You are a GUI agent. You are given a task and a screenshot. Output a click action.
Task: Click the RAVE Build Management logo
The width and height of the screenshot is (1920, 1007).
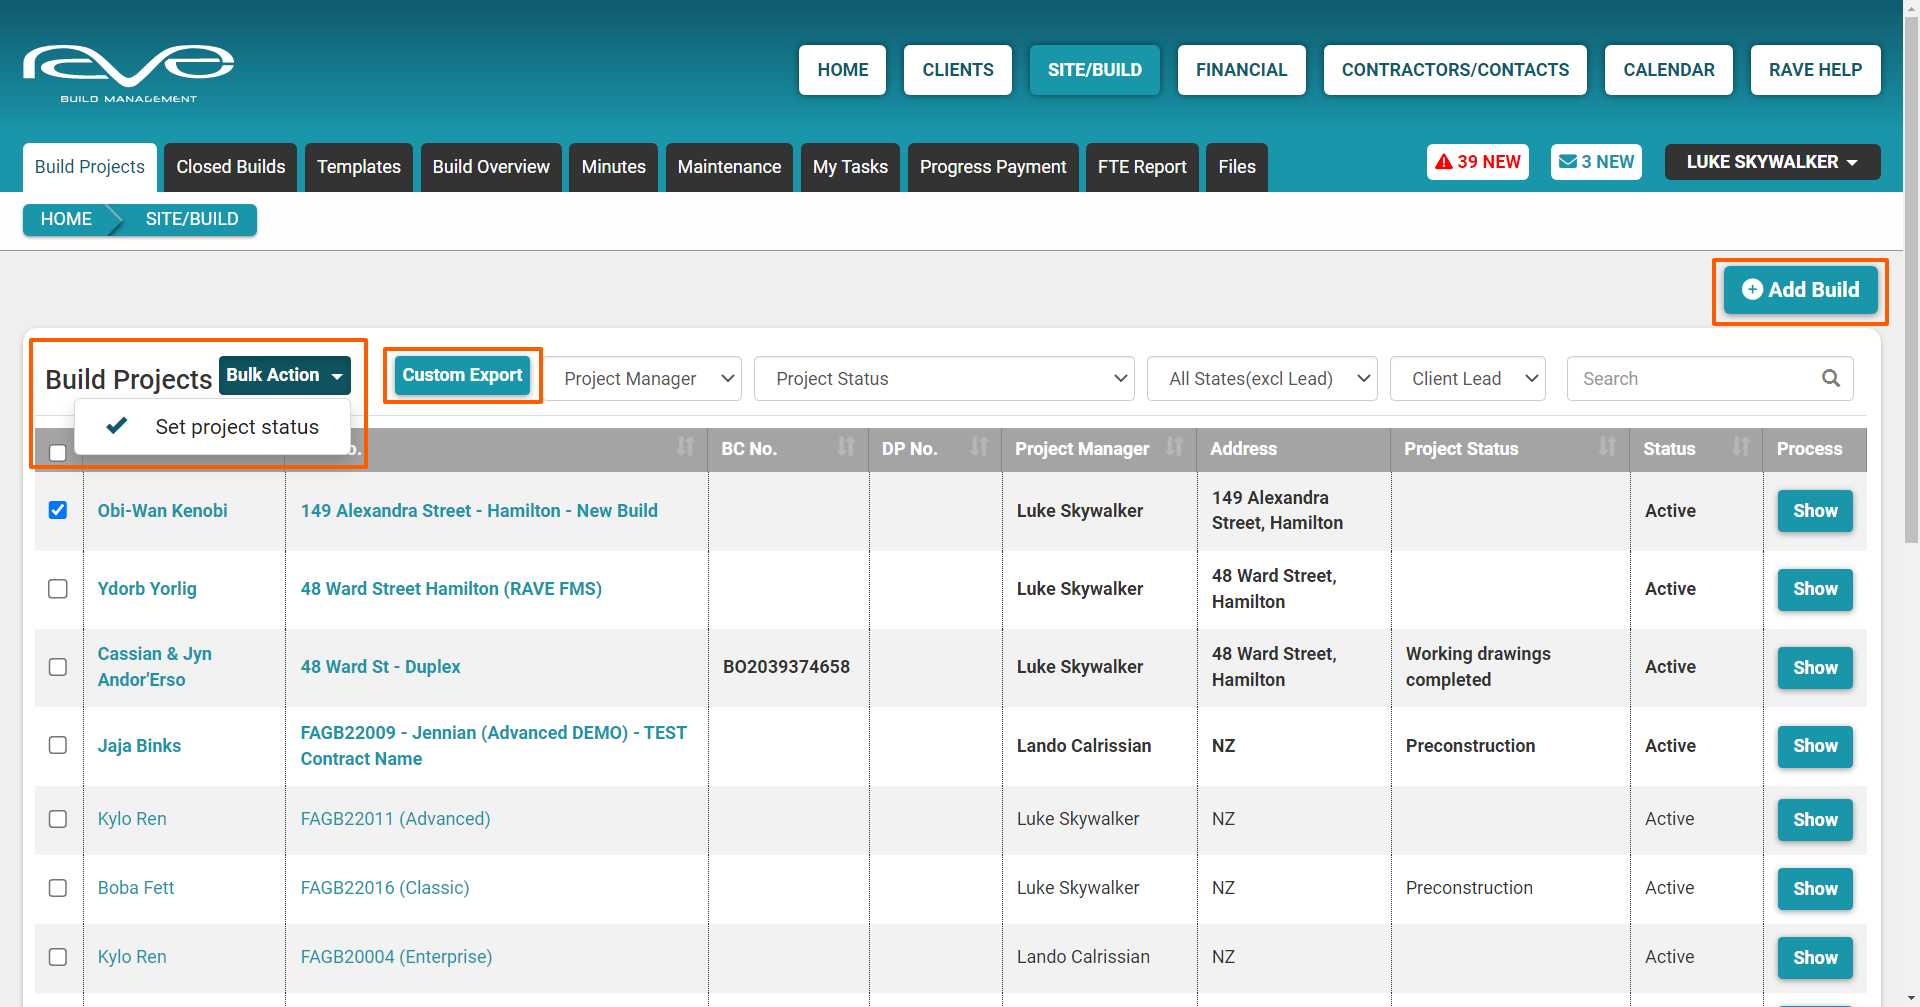pyautogui.click(x=128, y=72)
